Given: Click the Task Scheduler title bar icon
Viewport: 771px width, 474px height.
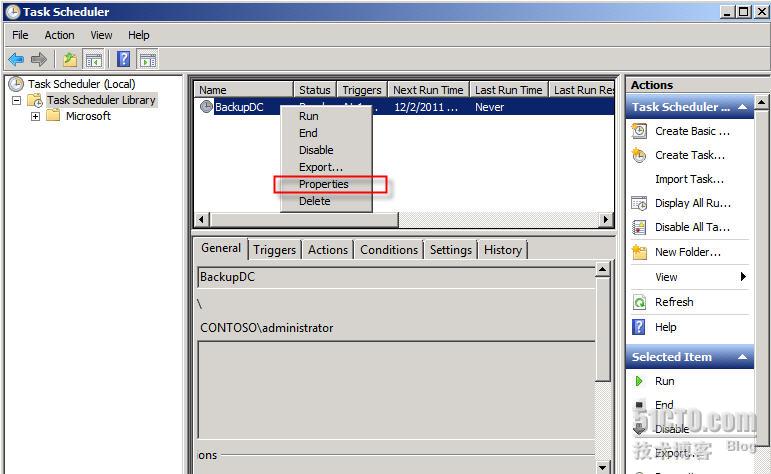Looking at the screenshot, I should click(12, 12).
